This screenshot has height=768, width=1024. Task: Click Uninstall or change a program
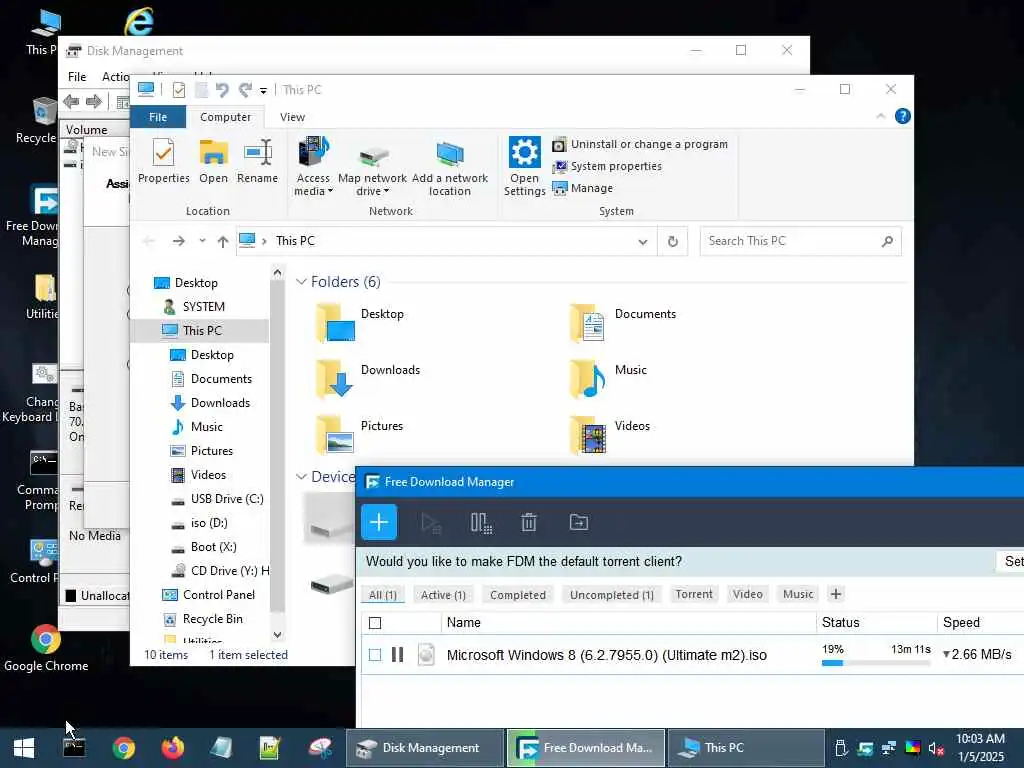coord(640,144)
